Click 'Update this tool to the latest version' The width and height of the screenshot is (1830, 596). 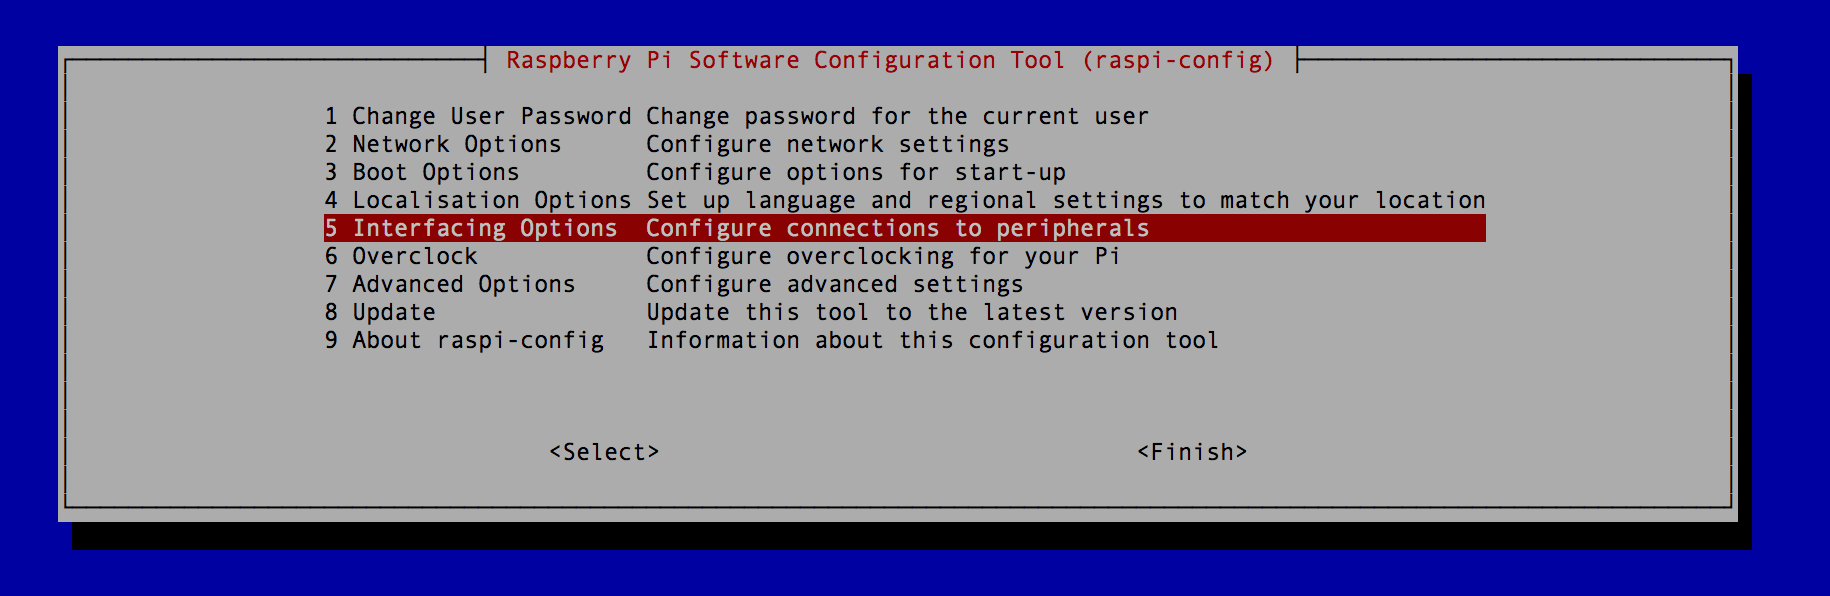point(912,313)
